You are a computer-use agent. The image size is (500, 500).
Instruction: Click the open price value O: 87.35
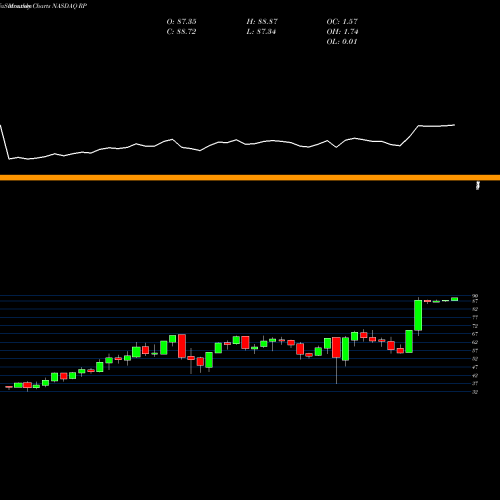tap(181, 22)
